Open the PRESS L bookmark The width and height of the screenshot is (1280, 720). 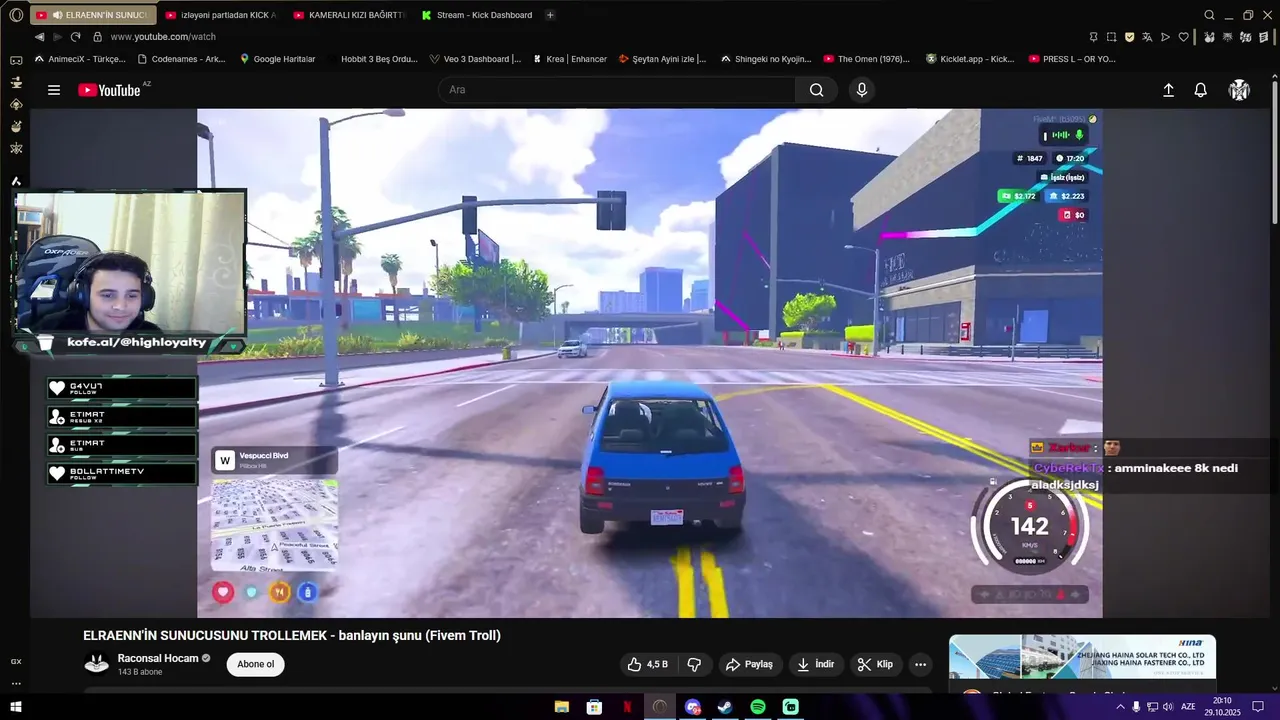[1072, 59]
